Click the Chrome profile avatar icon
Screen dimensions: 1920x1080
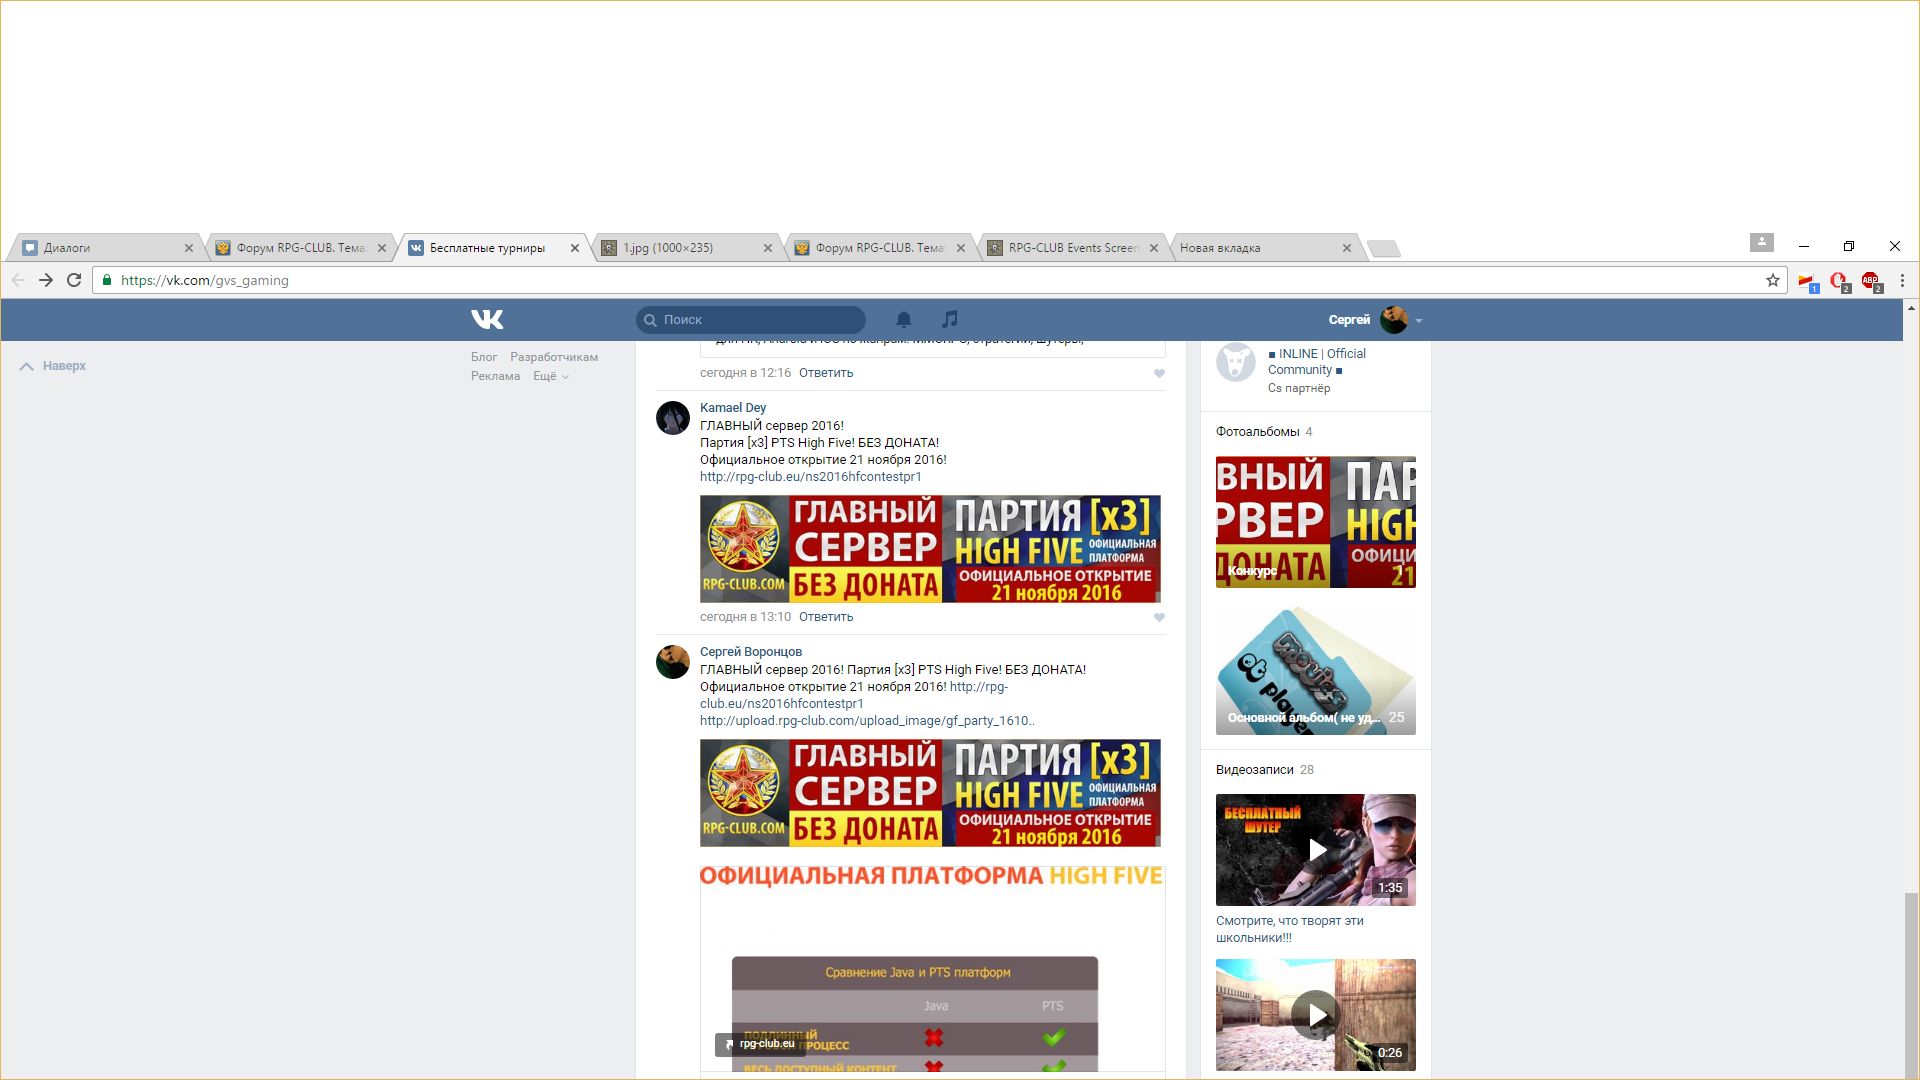[1761, 243]
